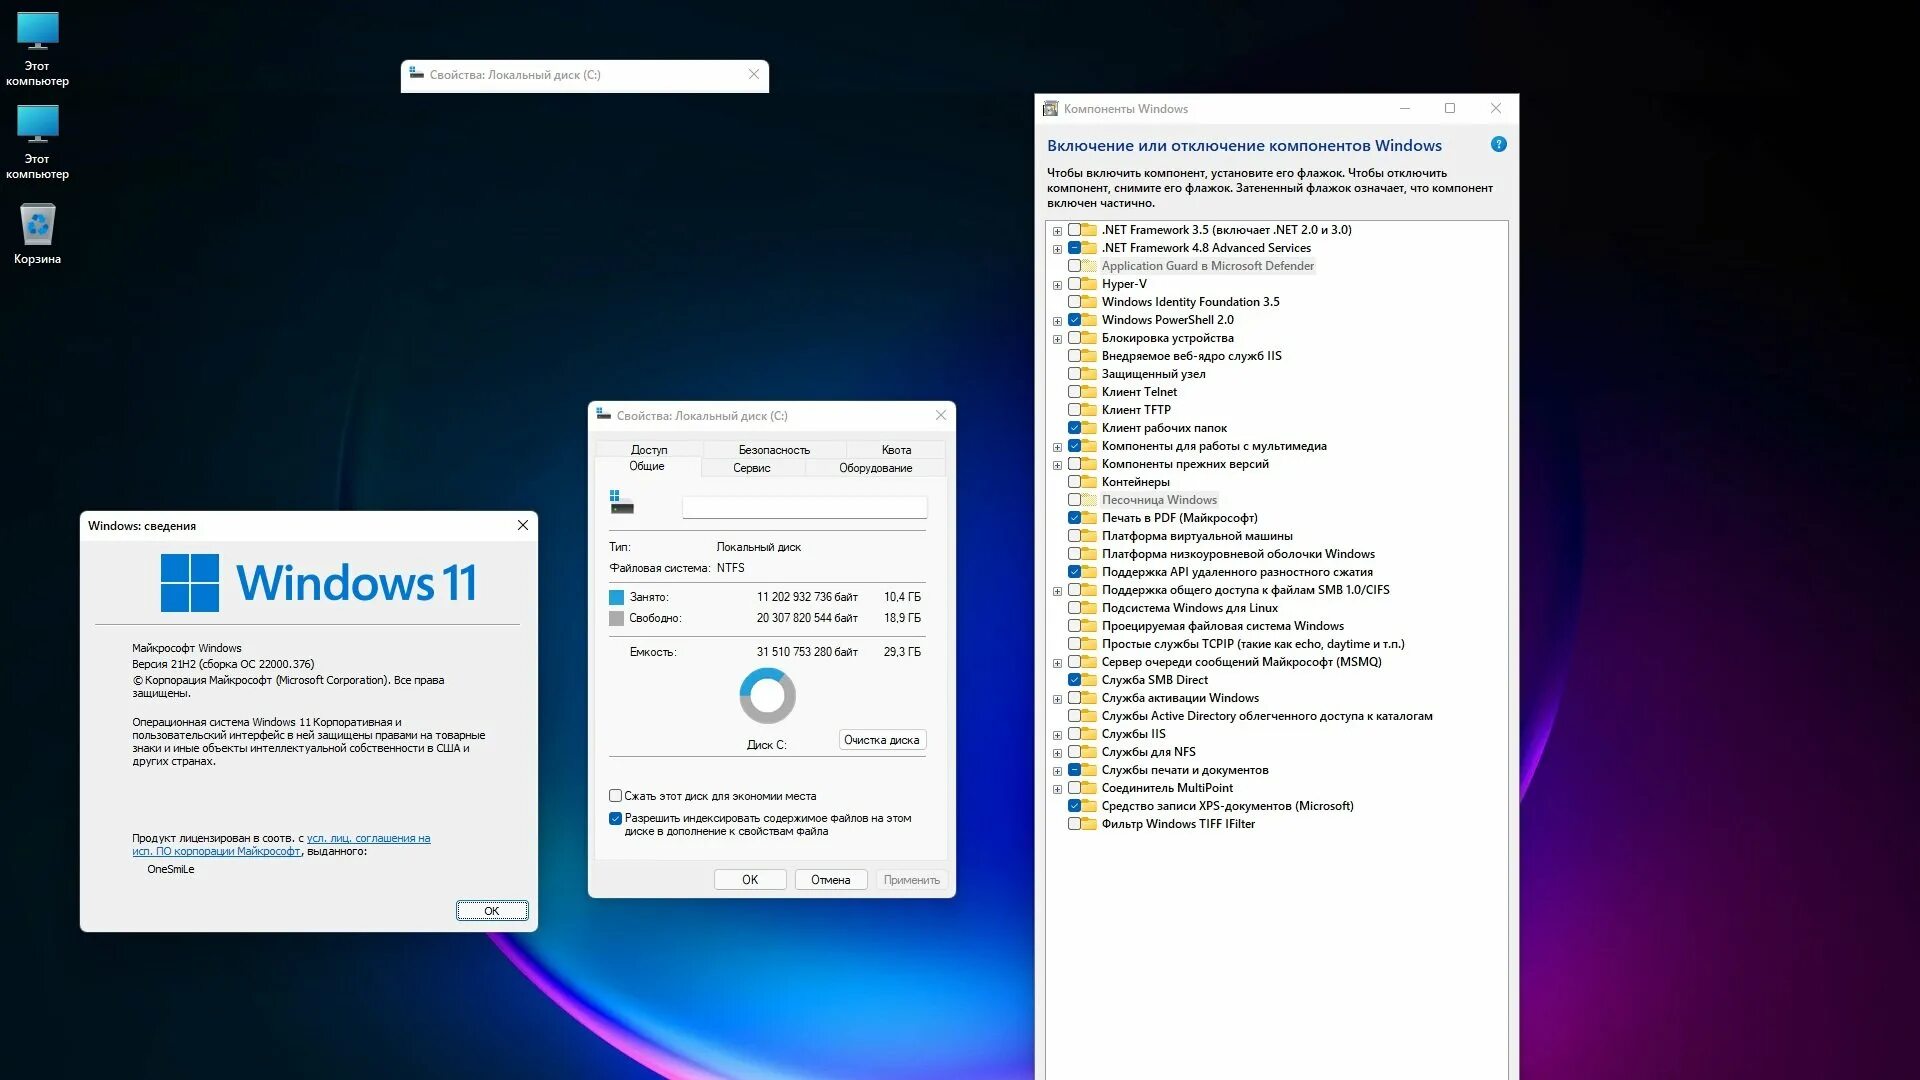Expand the Соединитель MultiPoint tree node
The image size is (1920, 1080).
tap(1056, 787)
